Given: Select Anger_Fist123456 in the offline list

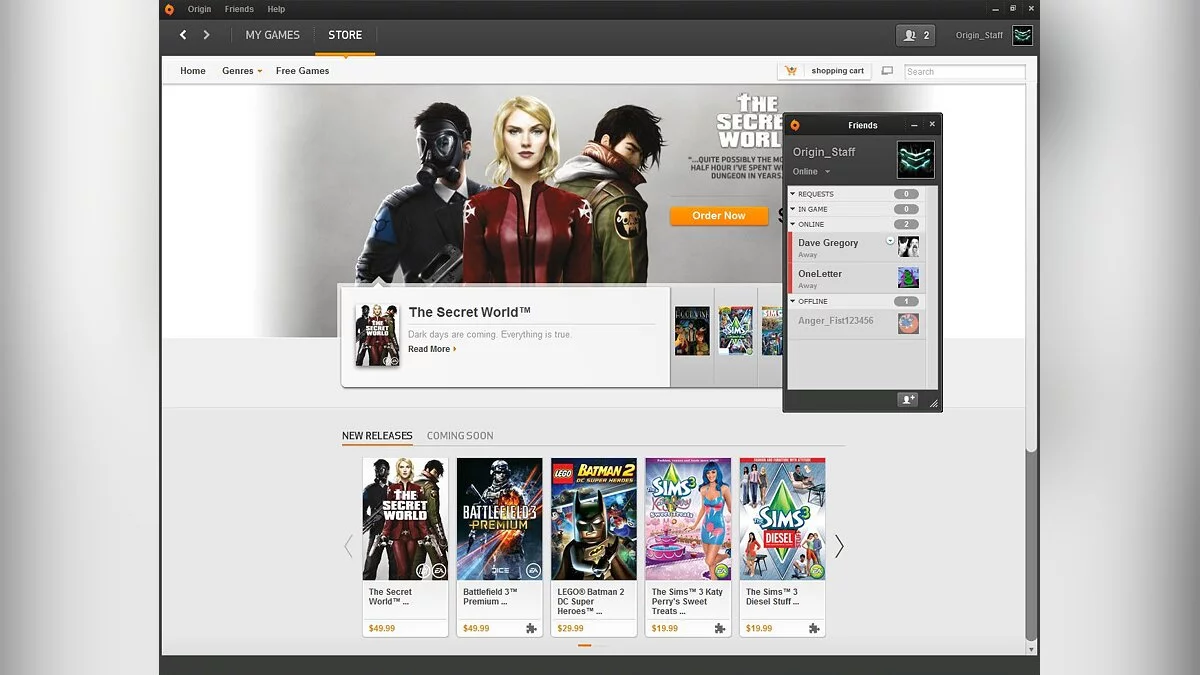Looking at the screenshot, I should [856, 323].
